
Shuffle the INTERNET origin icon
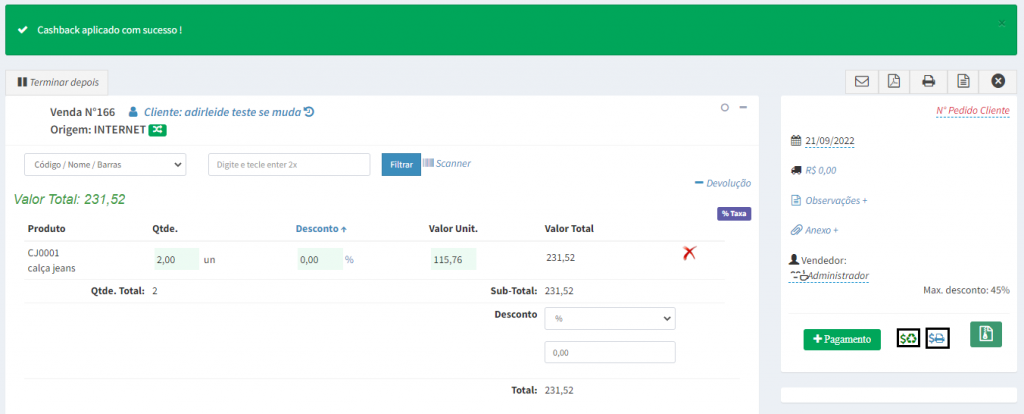pos(159,130)
